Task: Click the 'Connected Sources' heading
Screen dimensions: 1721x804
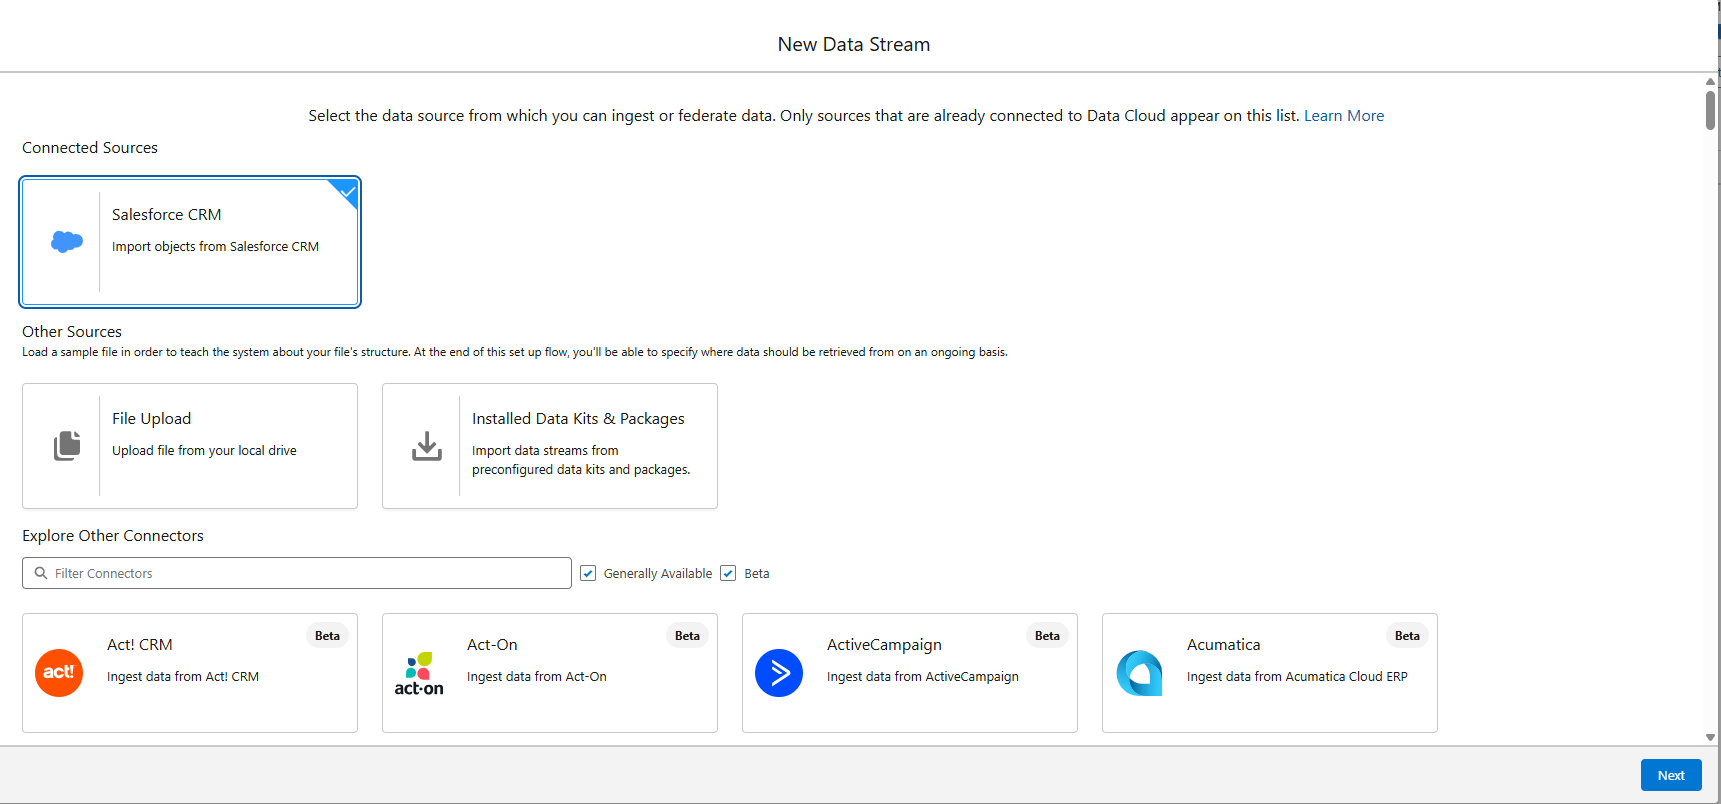Action: pos(90,148)
